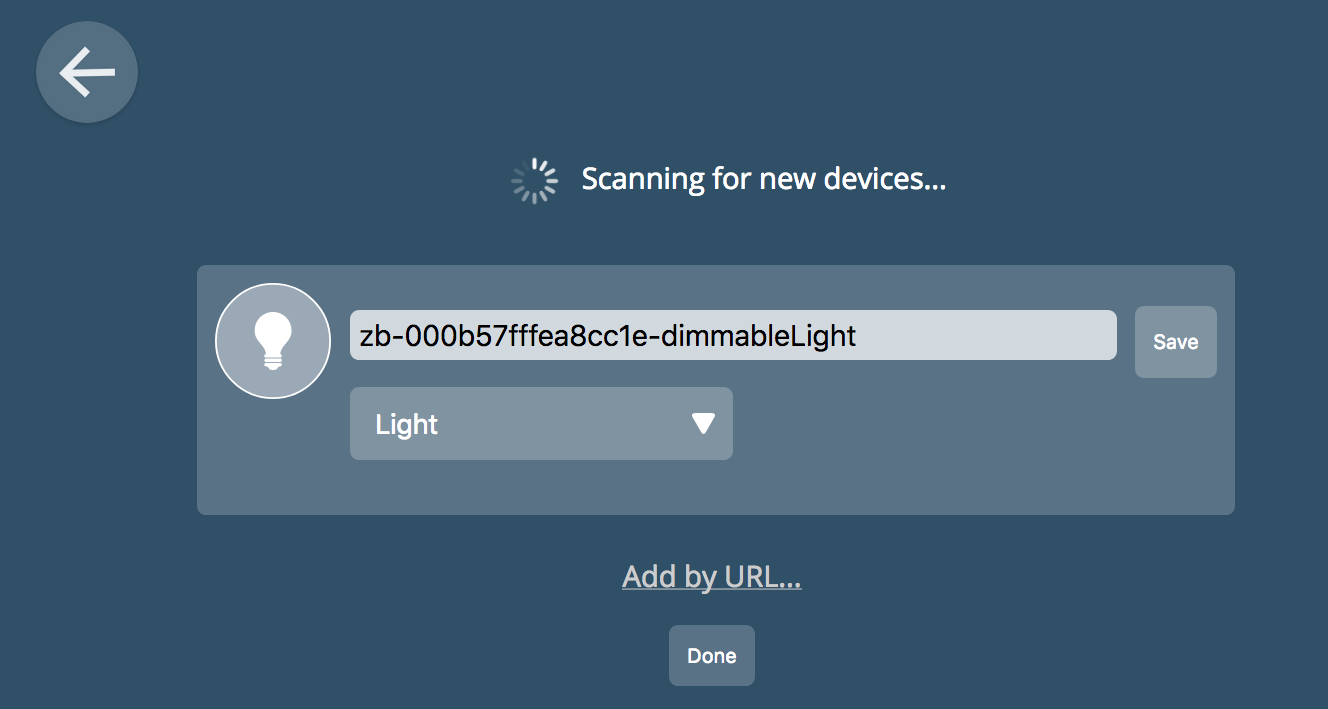1328x709 pixels.
Task: Click the Done button
Action: [711, 656]
